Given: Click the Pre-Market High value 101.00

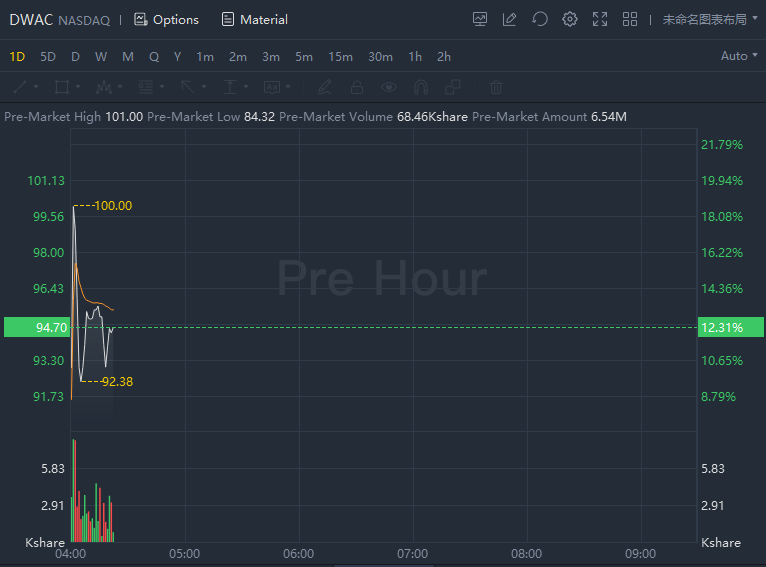Looking at the screenshot, I should tap(124, 117).
